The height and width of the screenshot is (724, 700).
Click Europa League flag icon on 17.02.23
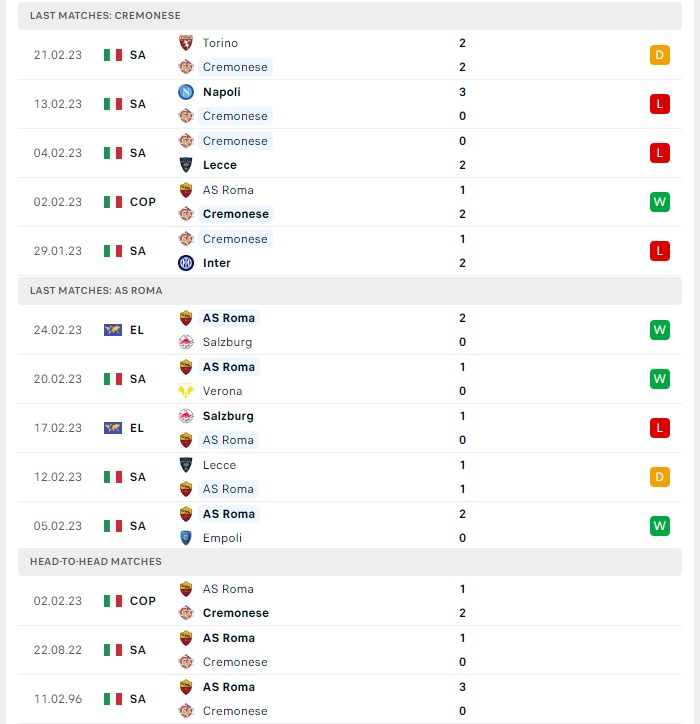pyautogui.click(x=113, y=428)
